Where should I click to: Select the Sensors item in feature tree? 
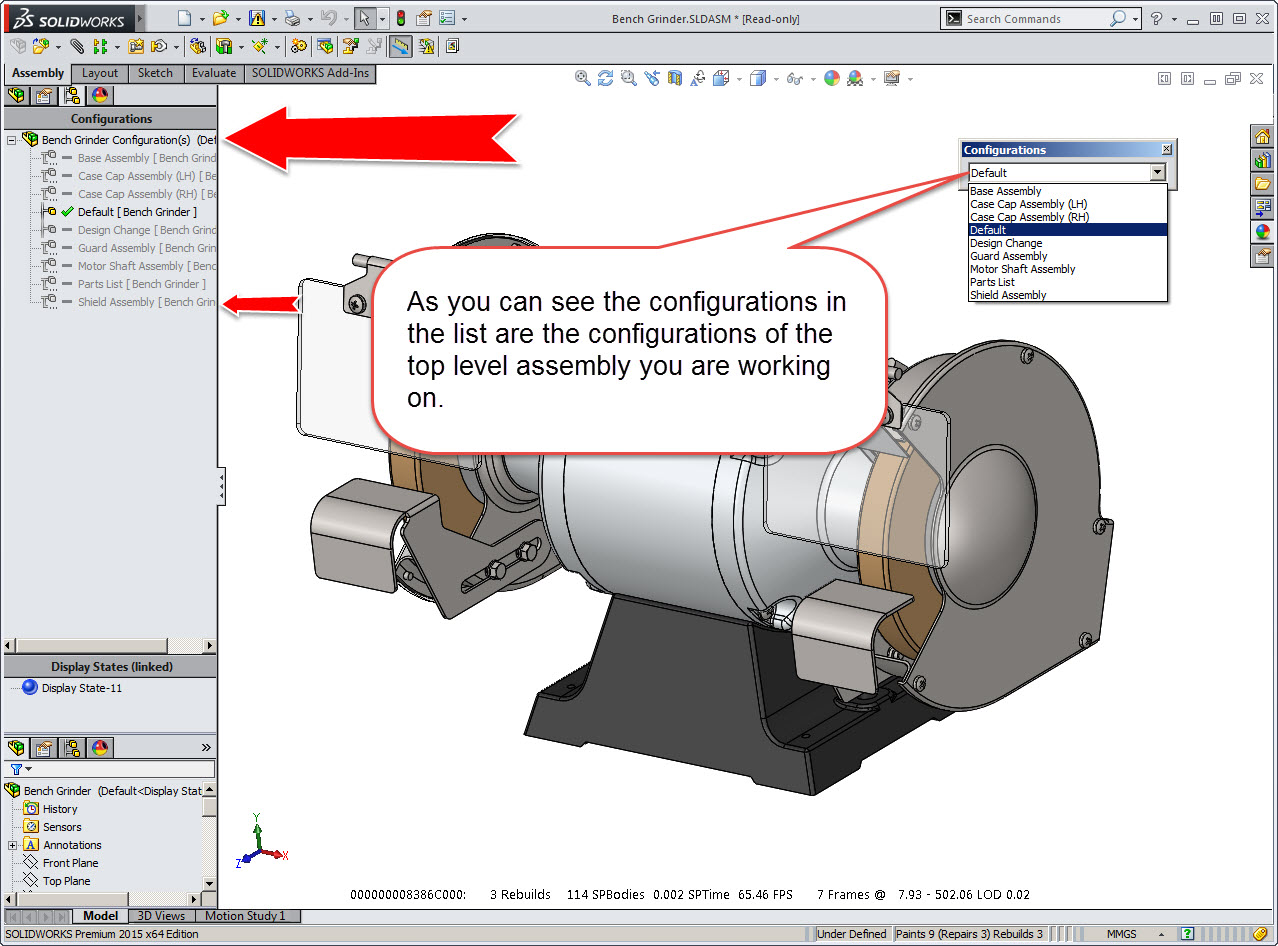coord(62,827)
